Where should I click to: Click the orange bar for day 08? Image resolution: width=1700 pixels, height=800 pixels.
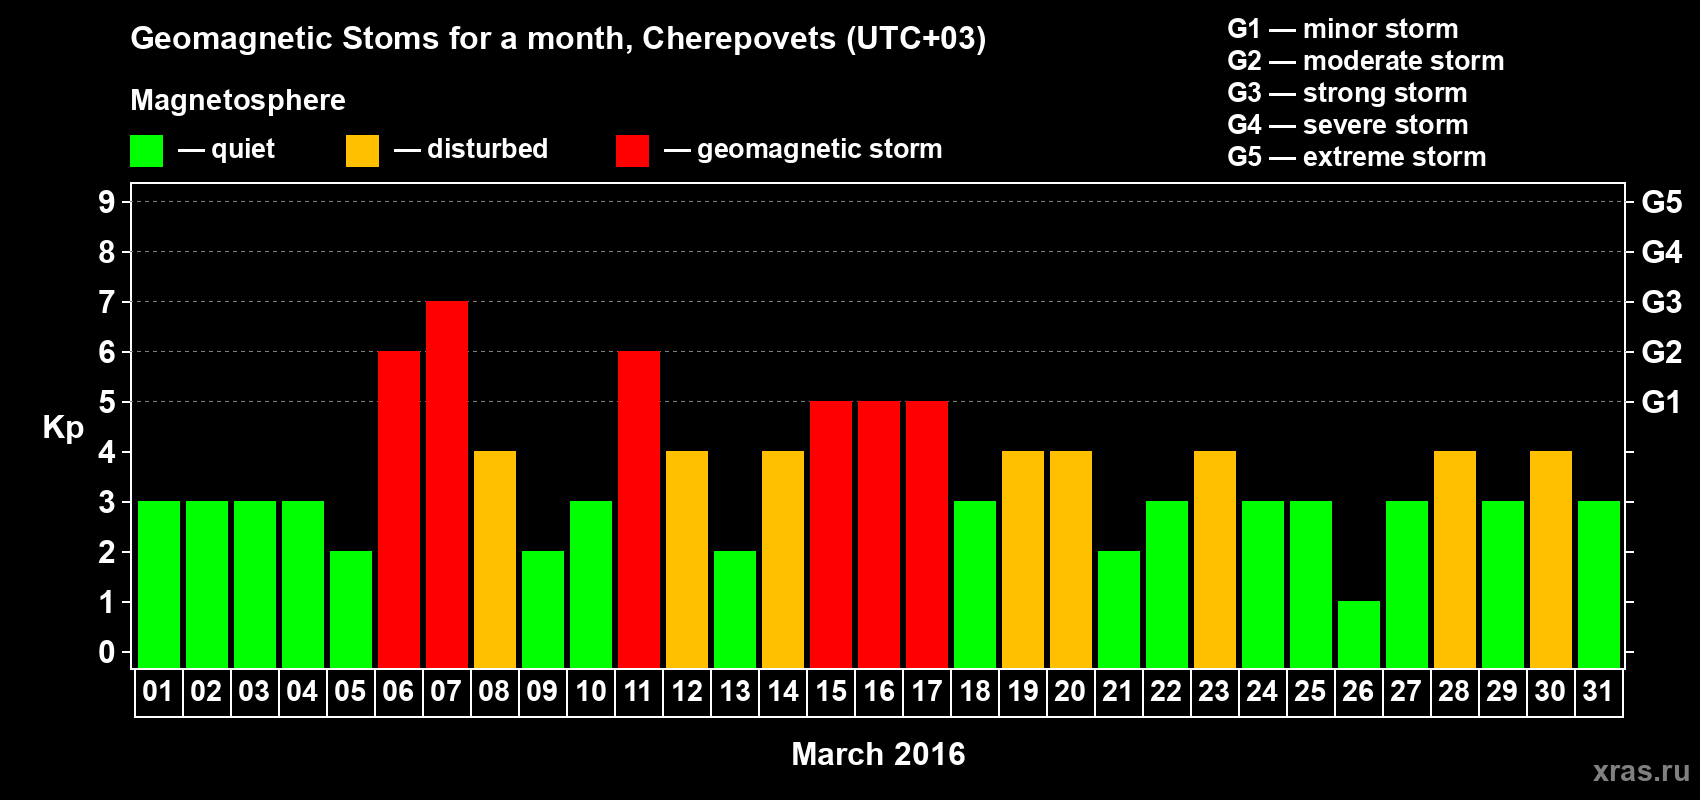point(495,560)
